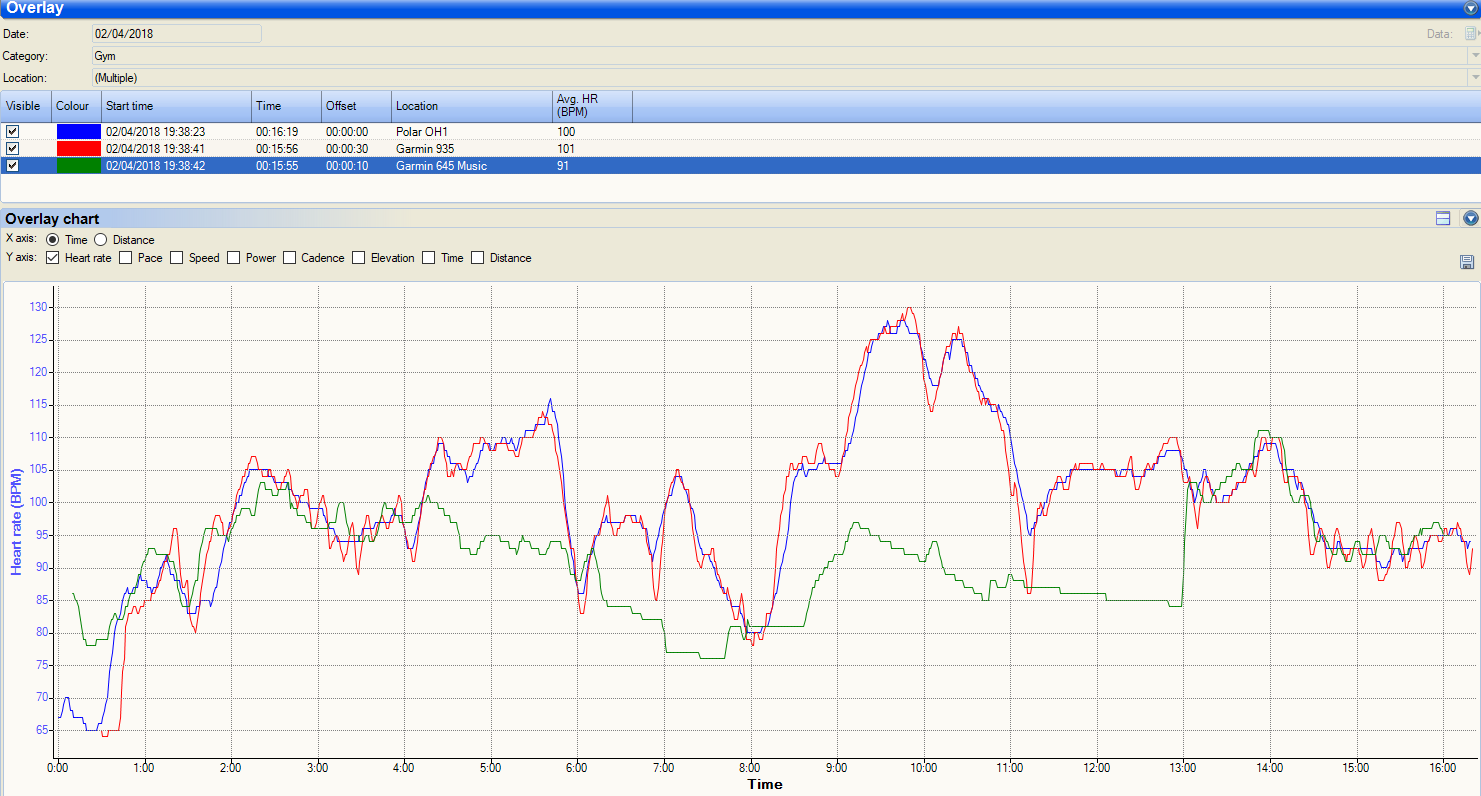1481x796 pixels.
Task: Enable the Pace checkbox on Y axis
Action: point(126,258)
